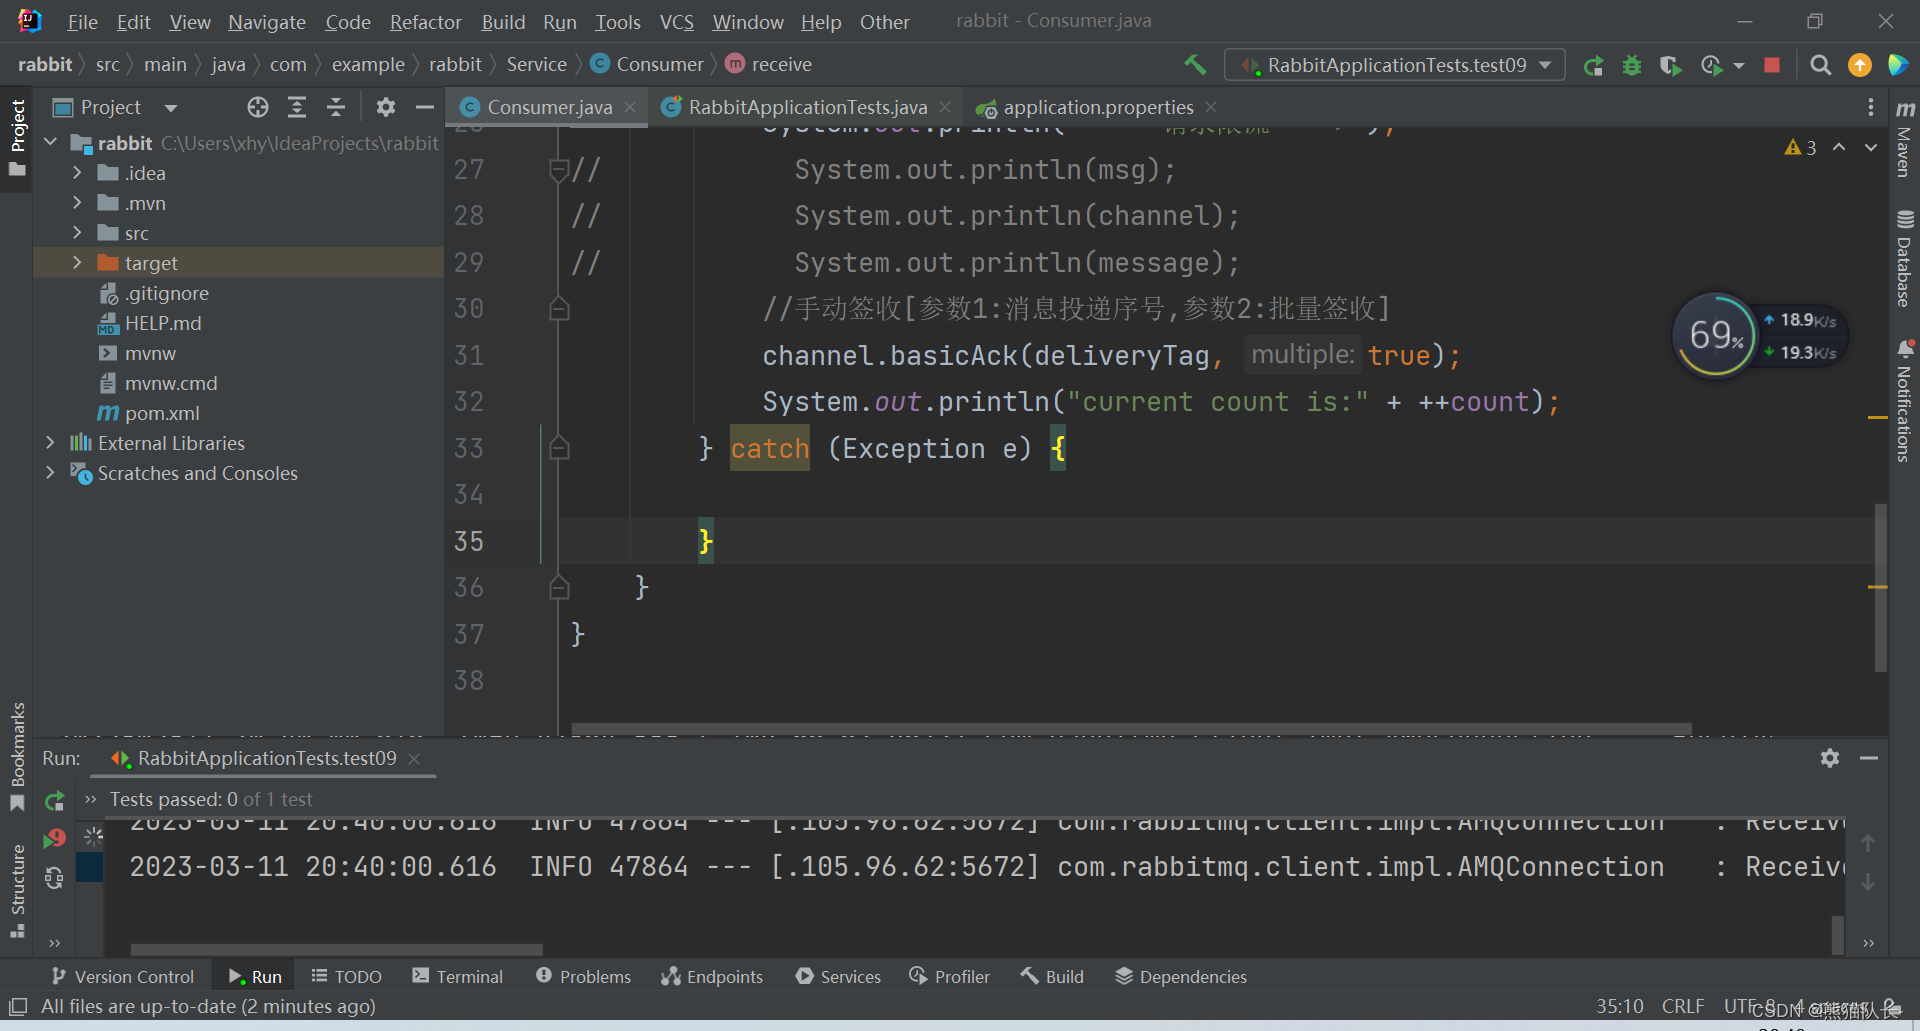Toggle fold marker at line 30
The image size is (1920, 1031).
click(559, 309)
